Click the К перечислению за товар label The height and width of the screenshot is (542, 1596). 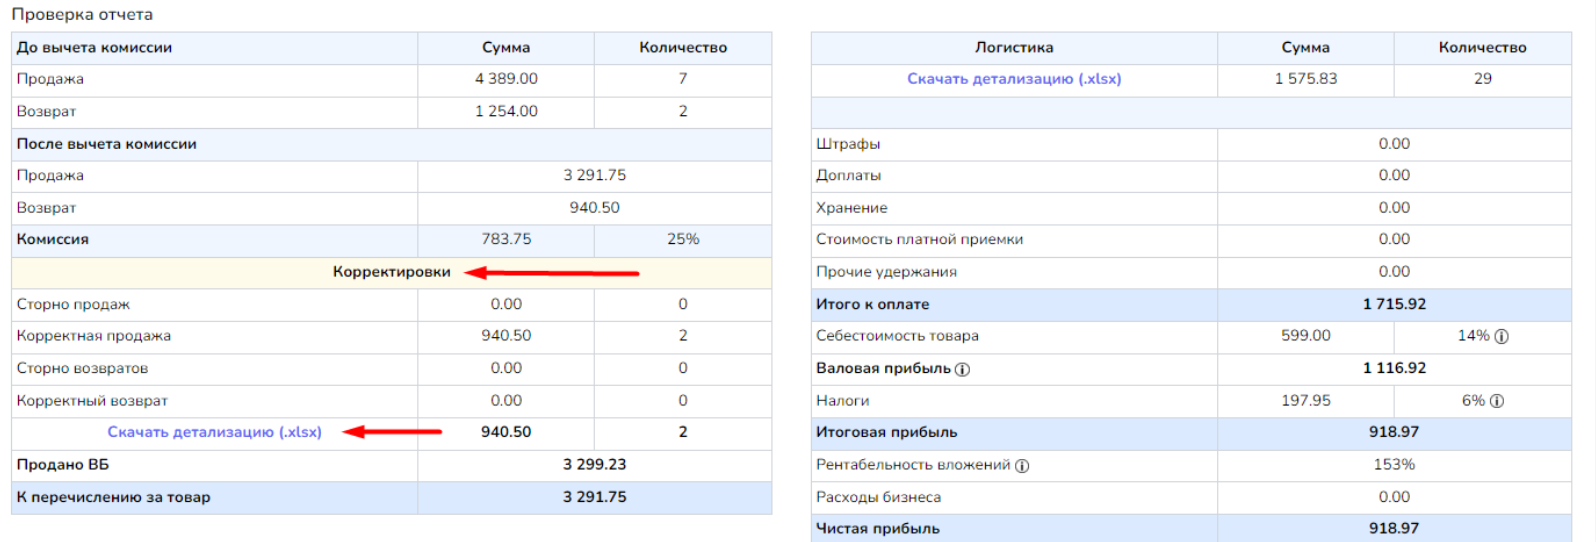click(114, 497)
